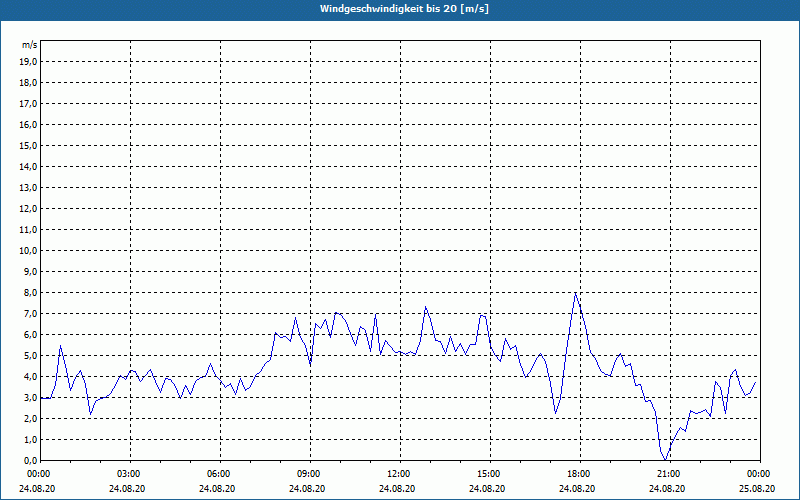Click the 14,0 y-axis label
Screen dimensions: 800x500
tap(29, 166)
